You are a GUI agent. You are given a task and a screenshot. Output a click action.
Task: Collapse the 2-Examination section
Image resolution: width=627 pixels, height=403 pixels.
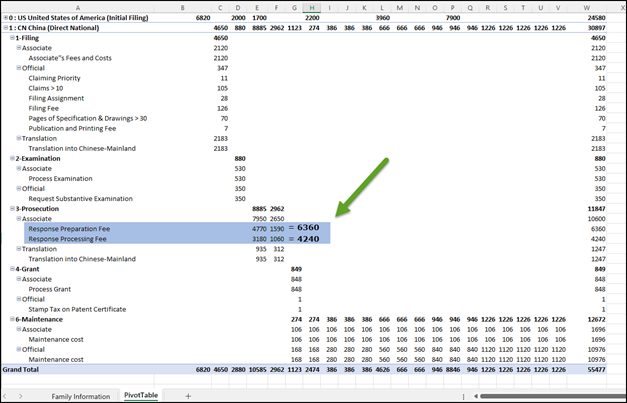pyautogui.click(x=13, y=158)
